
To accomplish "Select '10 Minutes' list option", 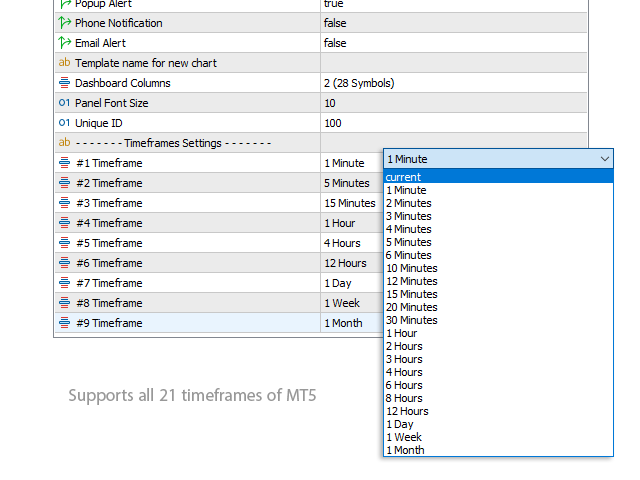I will tap(498, 268).
